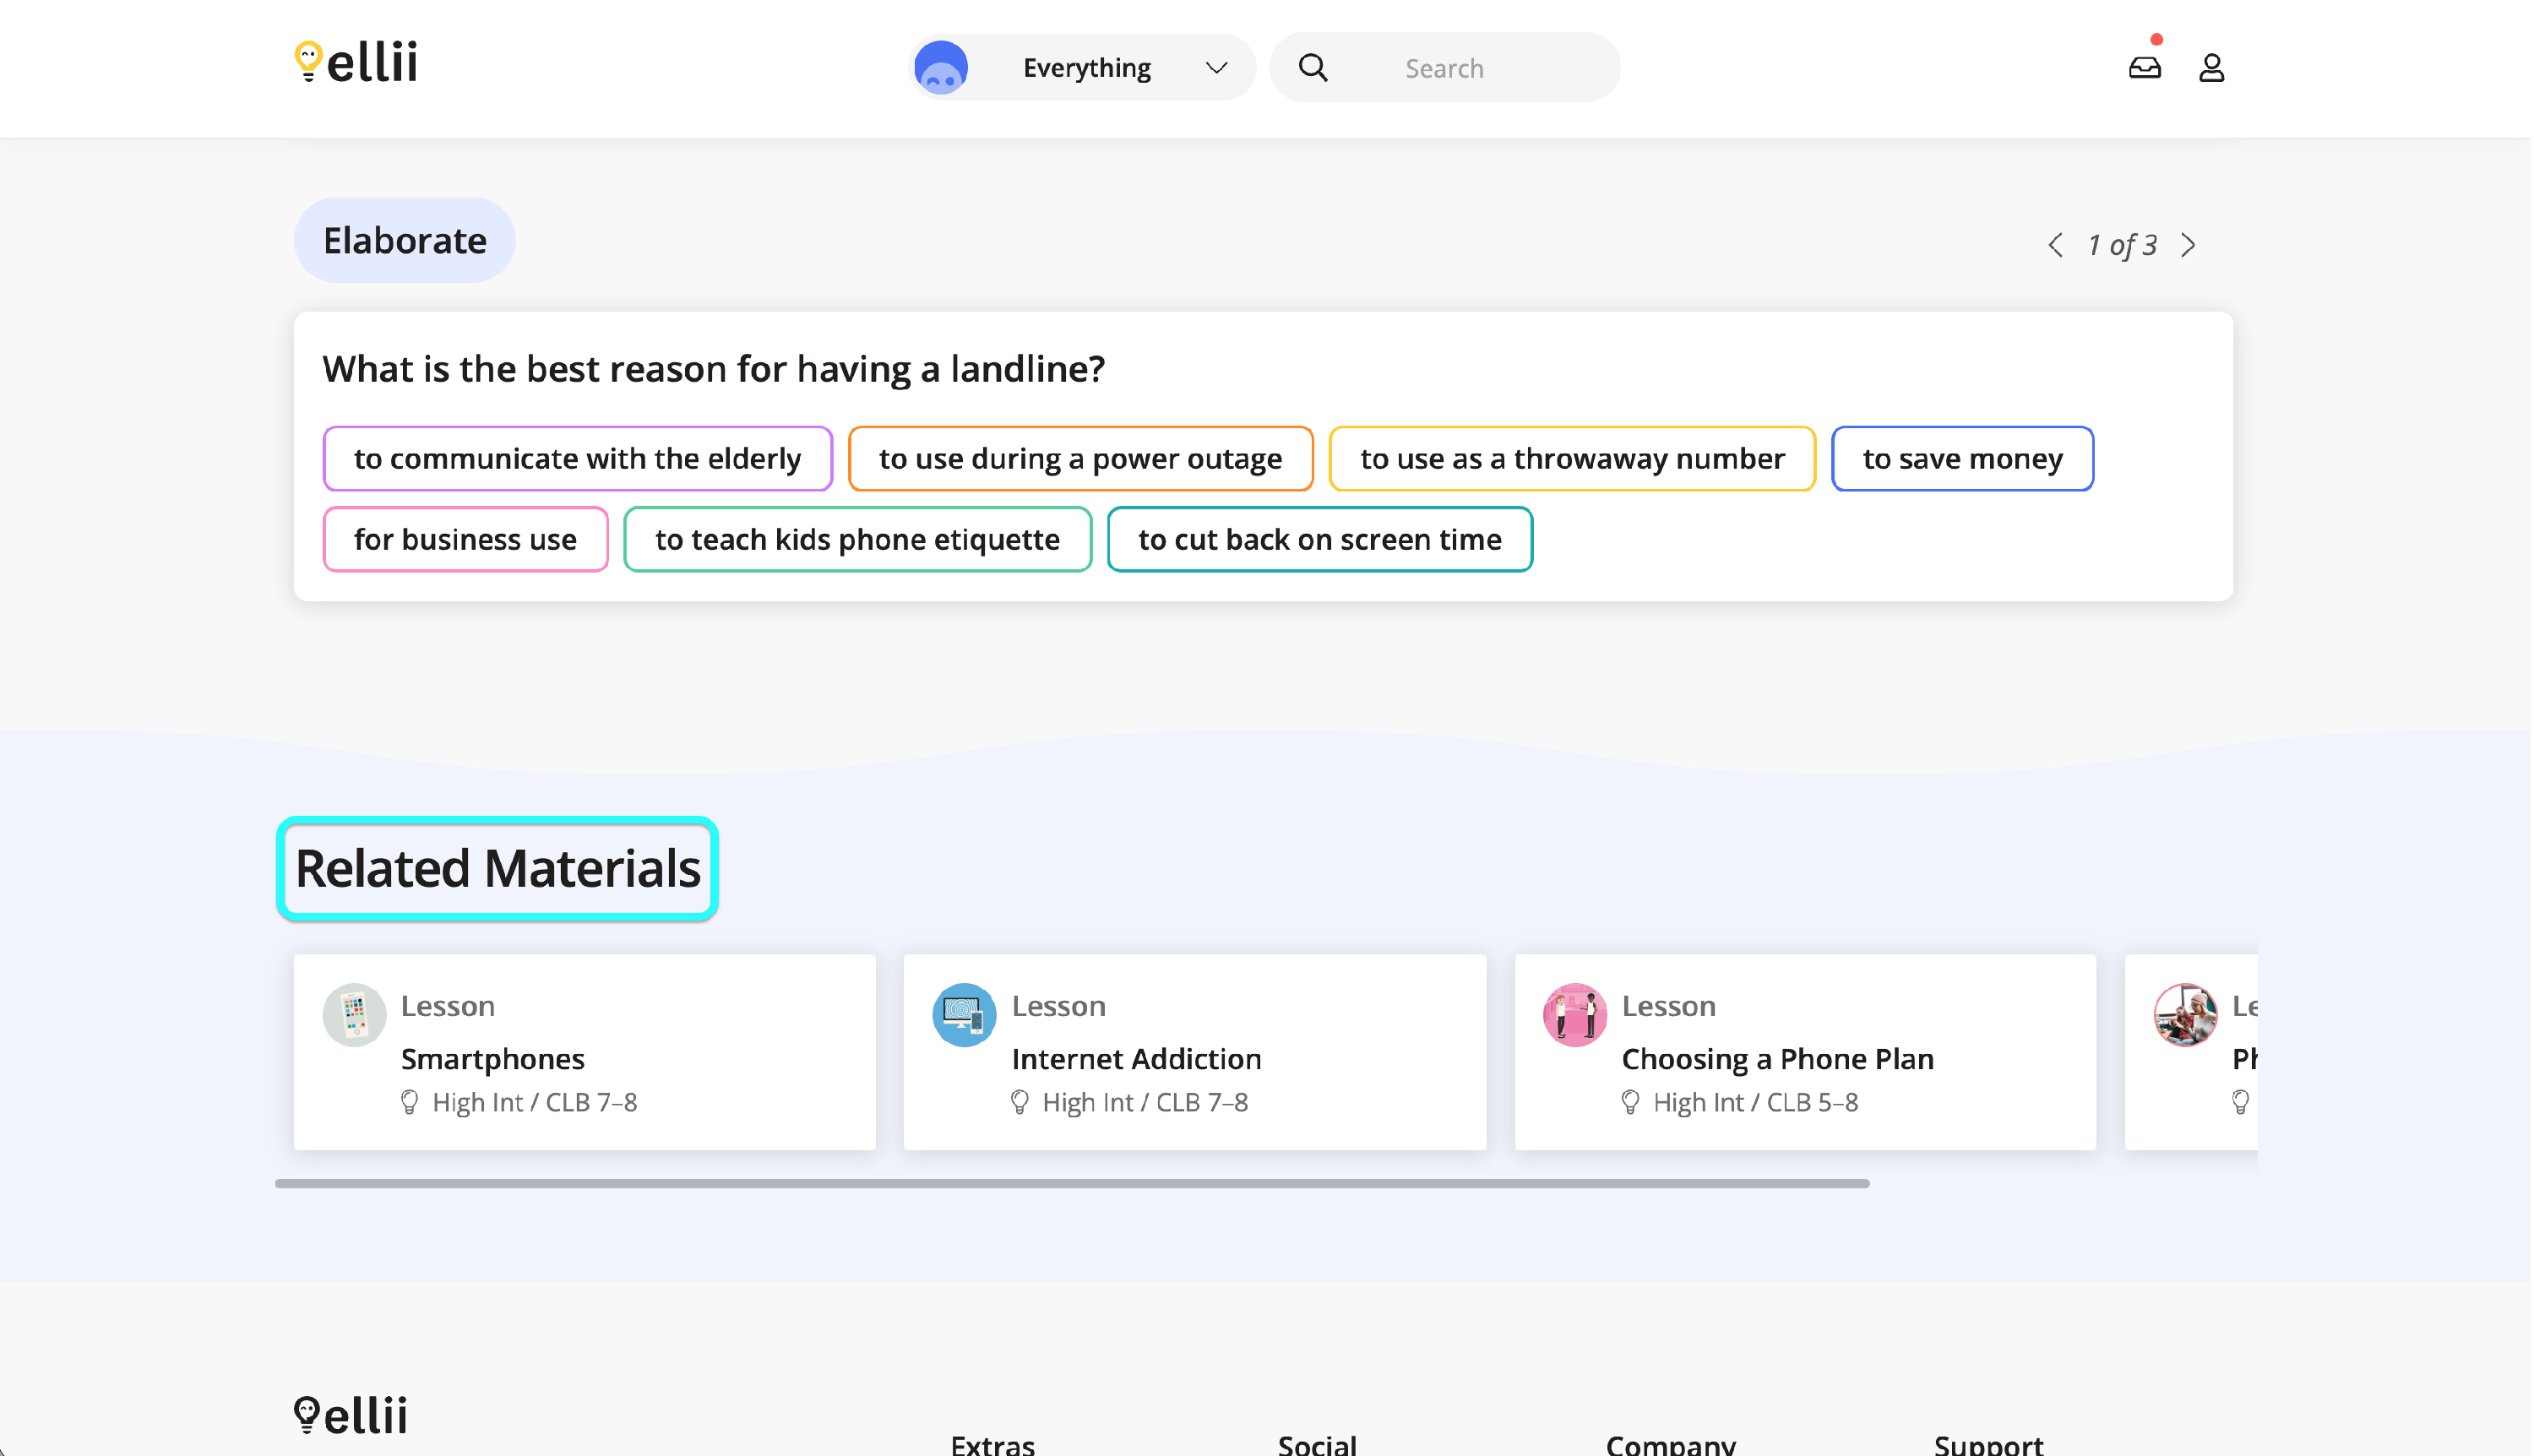The width and height of the screenshot is (2534, 1456).
Task: Click the ellii logo in header
Action: click(x=356, y=62)
